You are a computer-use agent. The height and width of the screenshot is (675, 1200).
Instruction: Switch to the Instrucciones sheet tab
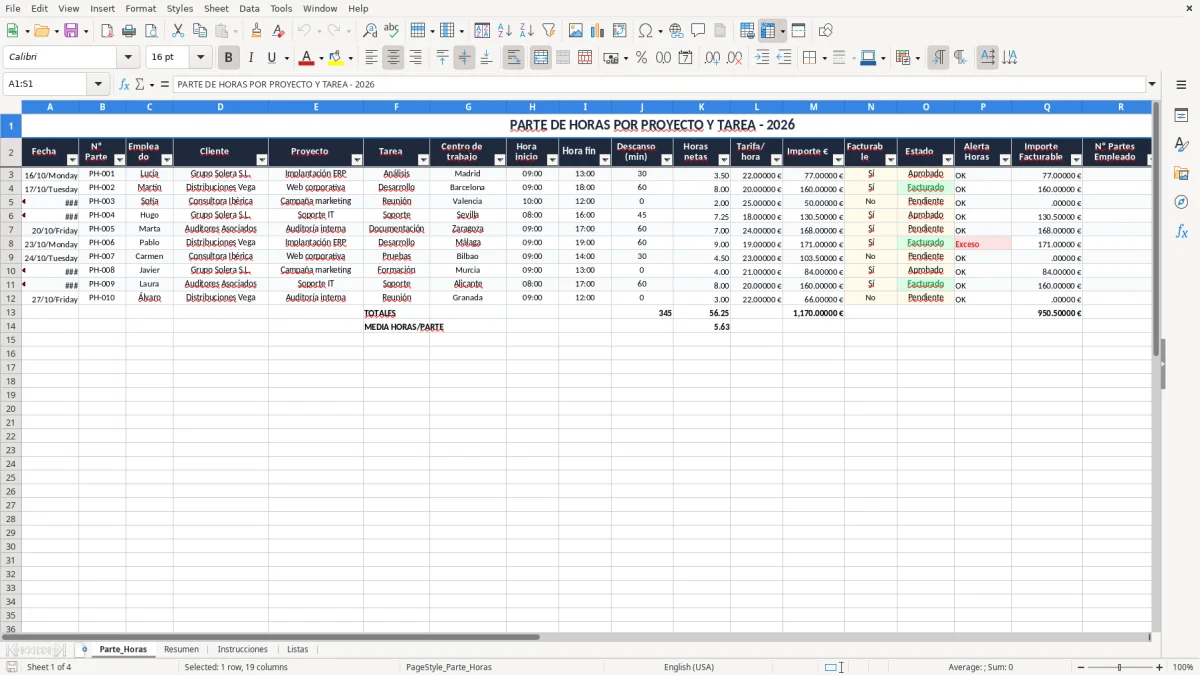[243, 649]
